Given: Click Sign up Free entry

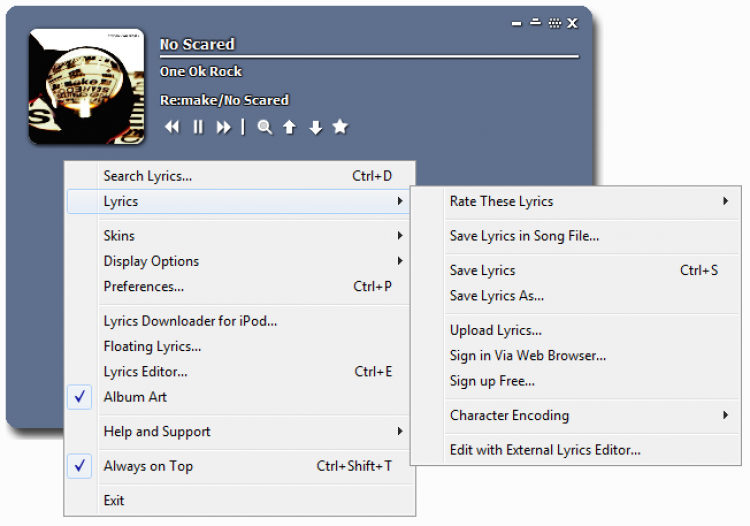Looking at the screenshot, I should point(492,381).
